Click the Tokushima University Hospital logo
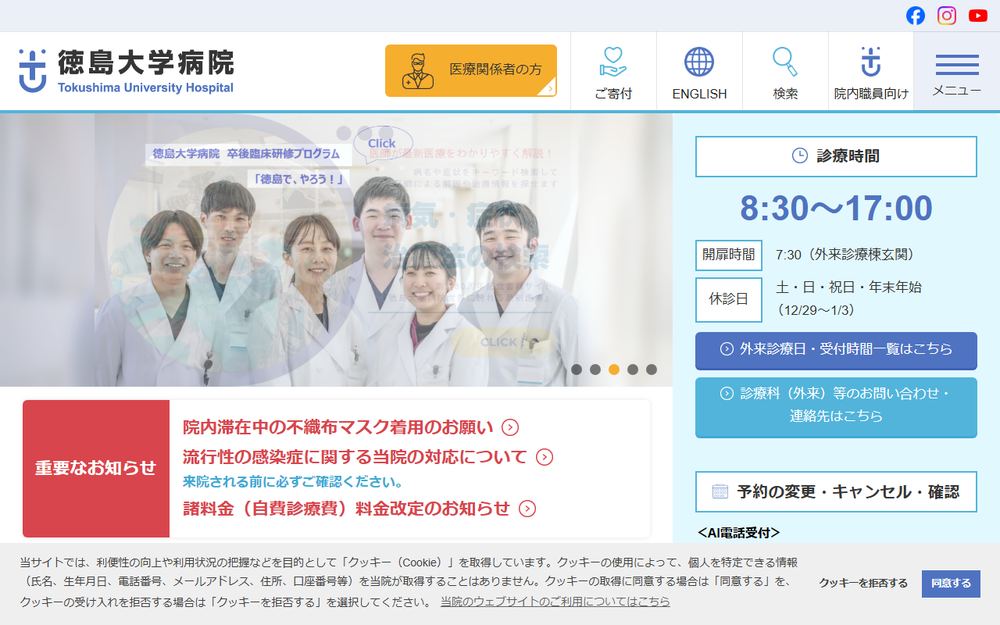 point(126,71)
